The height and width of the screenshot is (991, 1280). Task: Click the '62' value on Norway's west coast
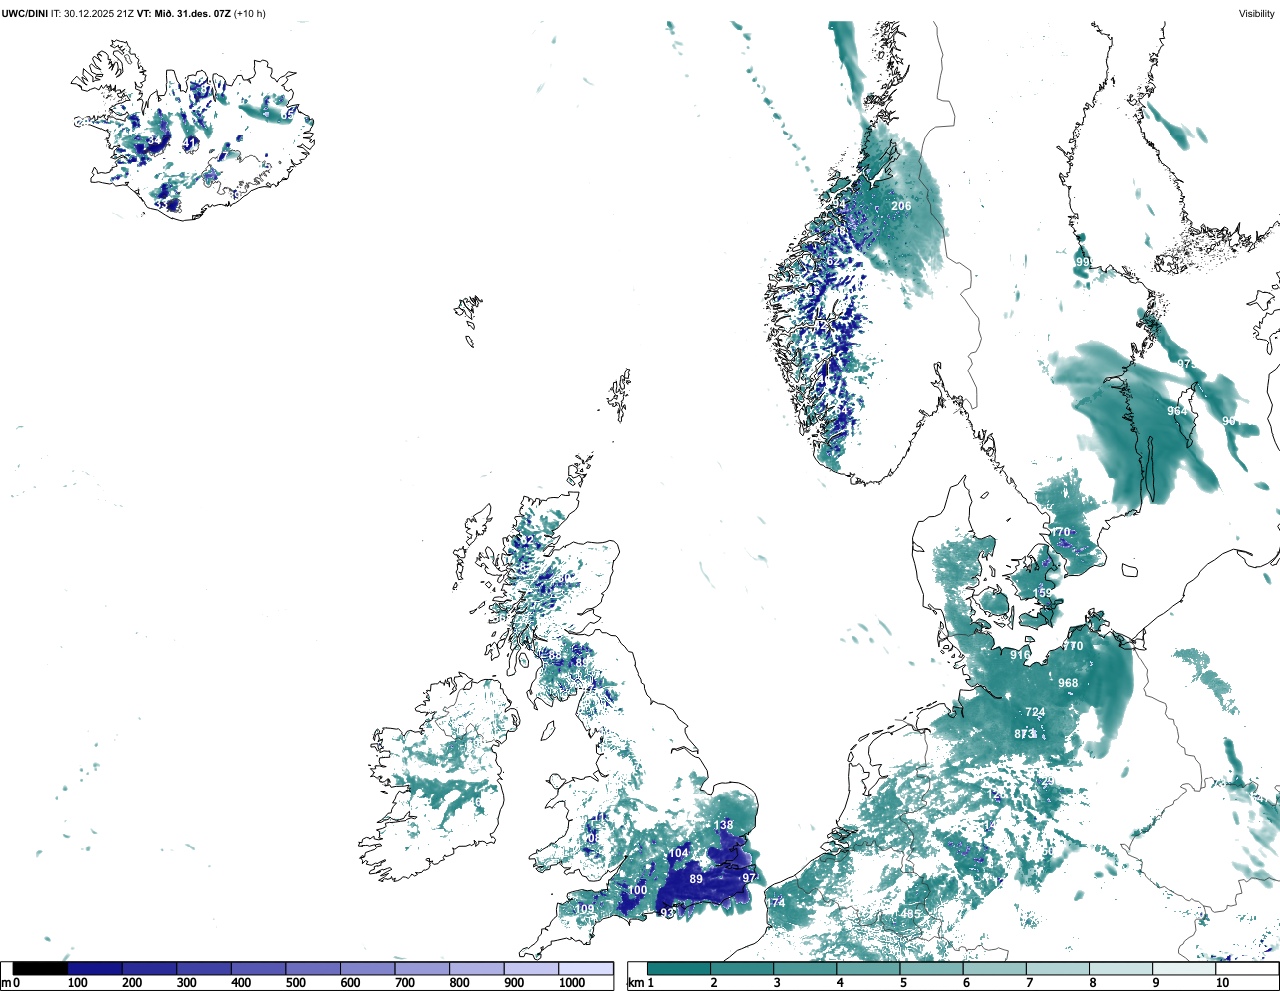click(x=833, y=262)
